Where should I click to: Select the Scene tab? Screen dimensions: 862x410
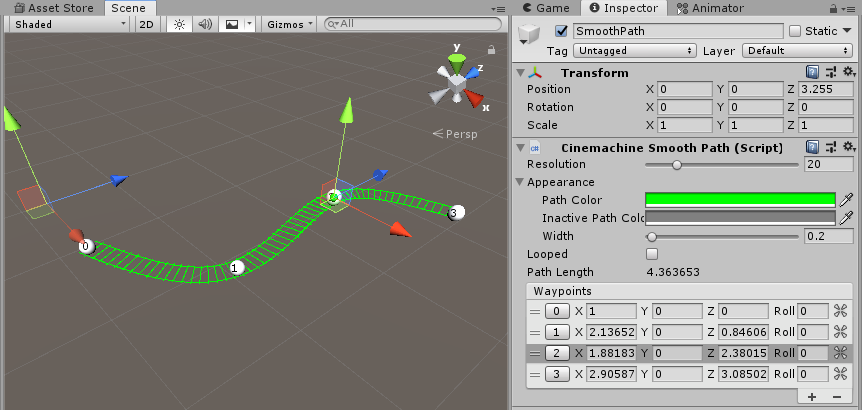128,8
